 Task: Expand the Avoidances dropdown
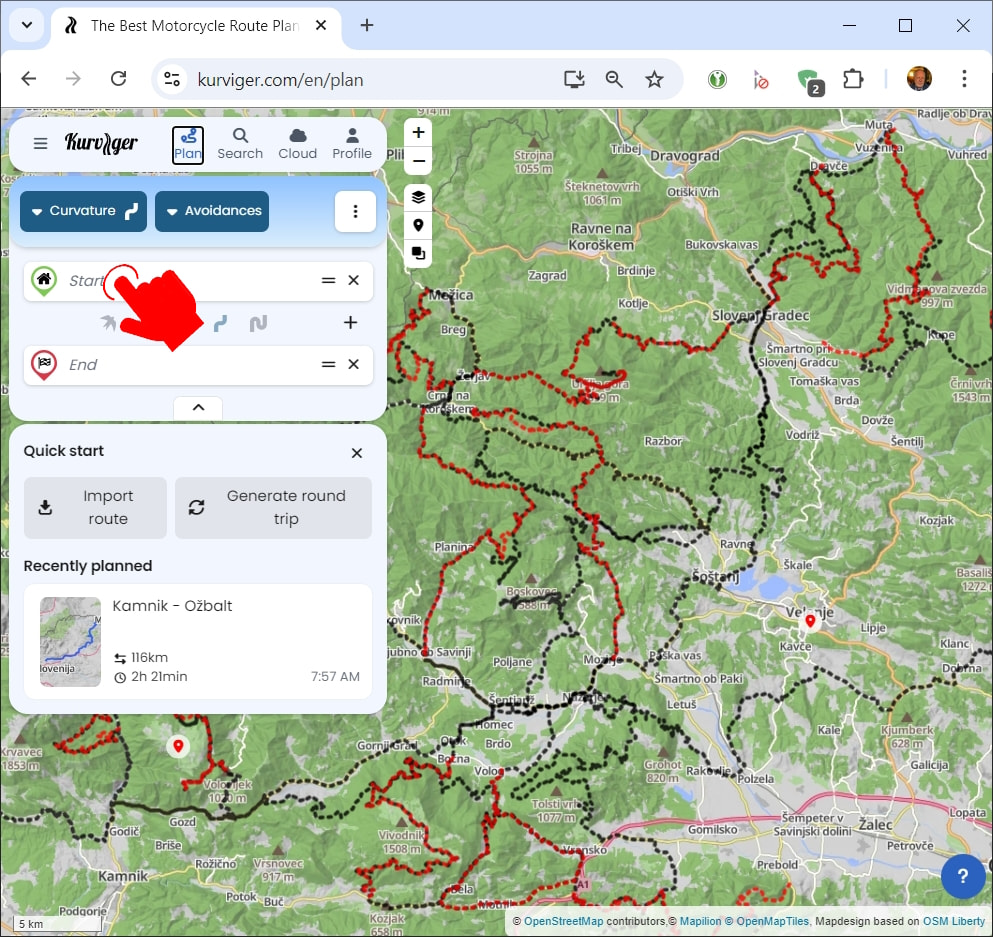click(212, 211)
